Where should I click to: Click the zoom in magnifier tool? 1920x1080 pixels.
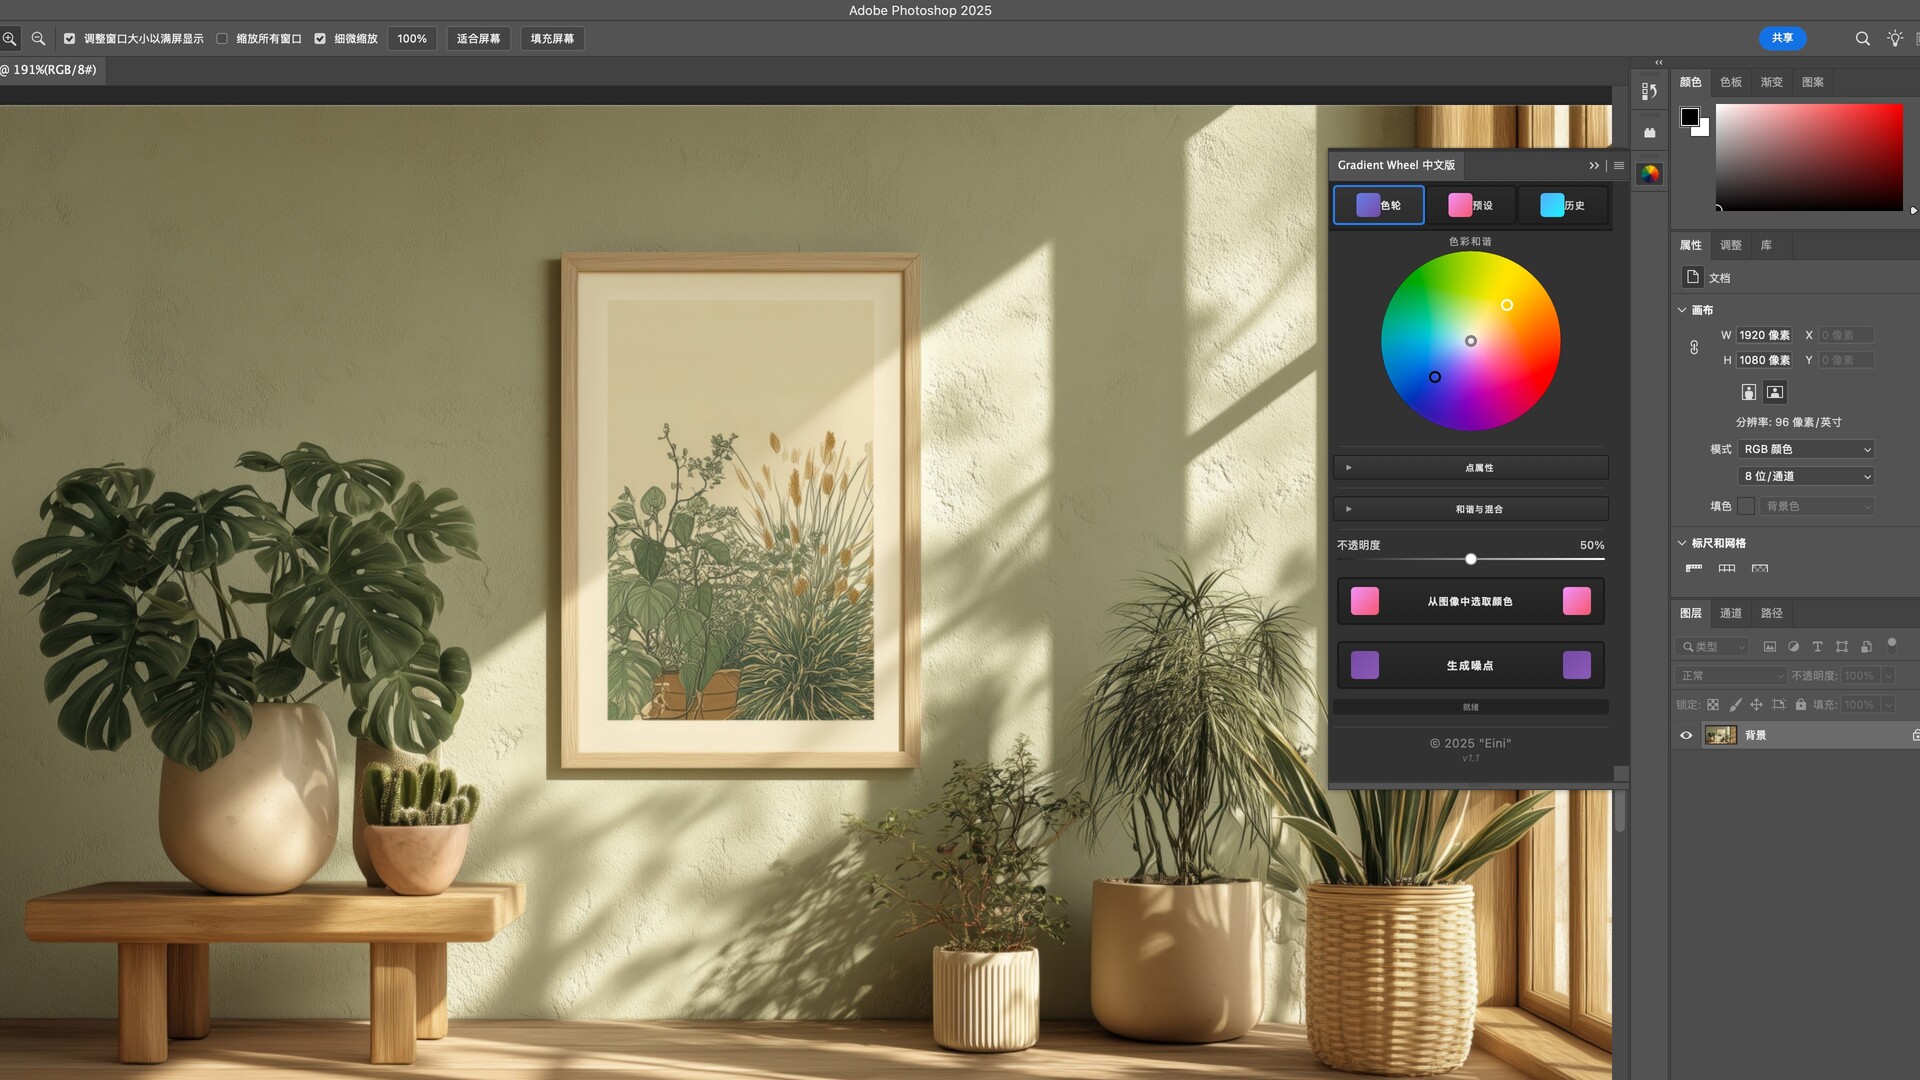click(x=9, y=39)
